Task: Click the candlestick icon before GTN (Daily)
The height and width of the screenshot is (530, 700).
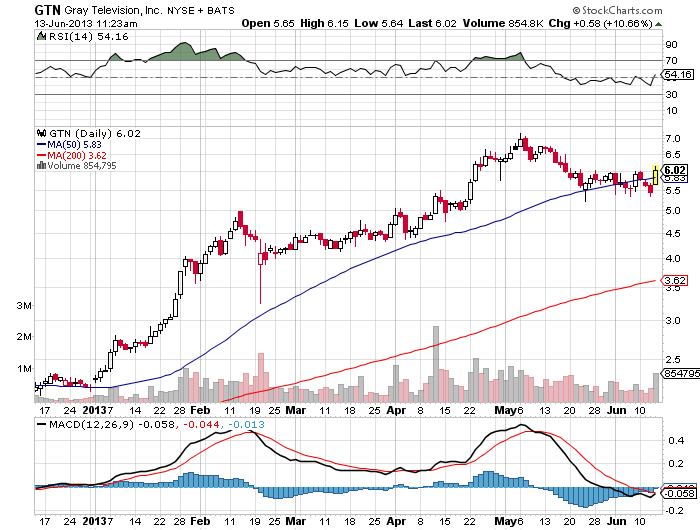Action: 42,133
